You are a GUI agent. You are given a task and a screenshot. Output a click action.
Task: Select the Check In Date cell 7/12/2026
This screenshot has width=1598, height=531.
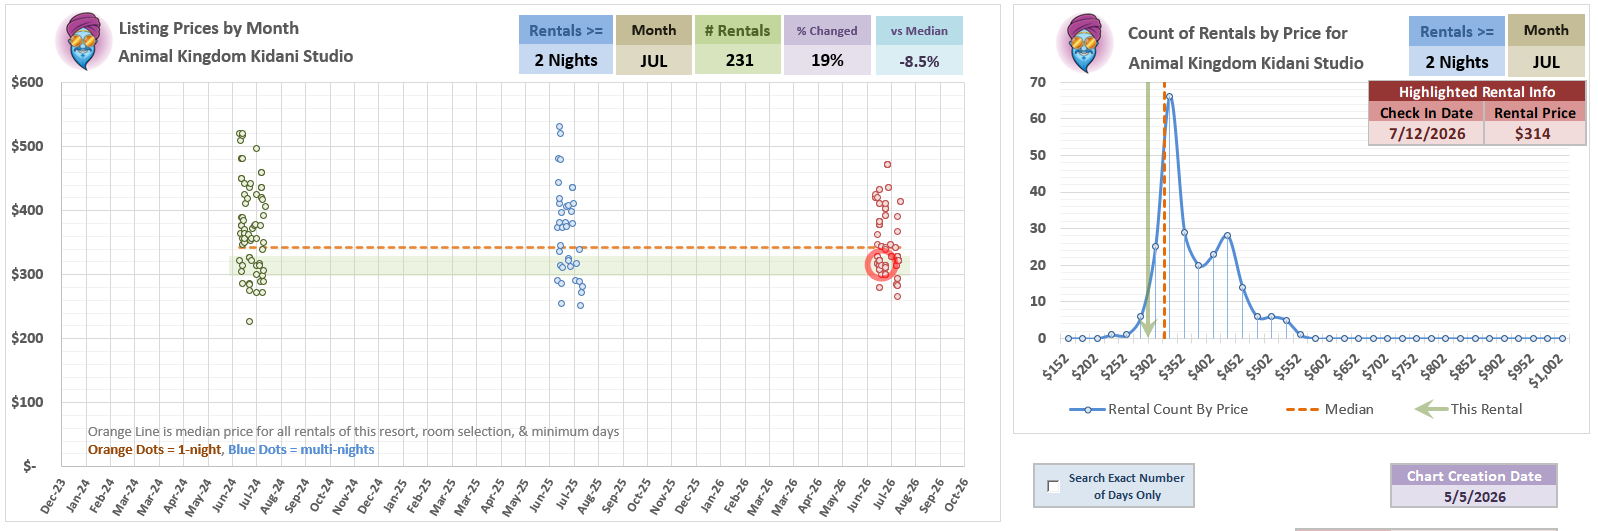1427,133
